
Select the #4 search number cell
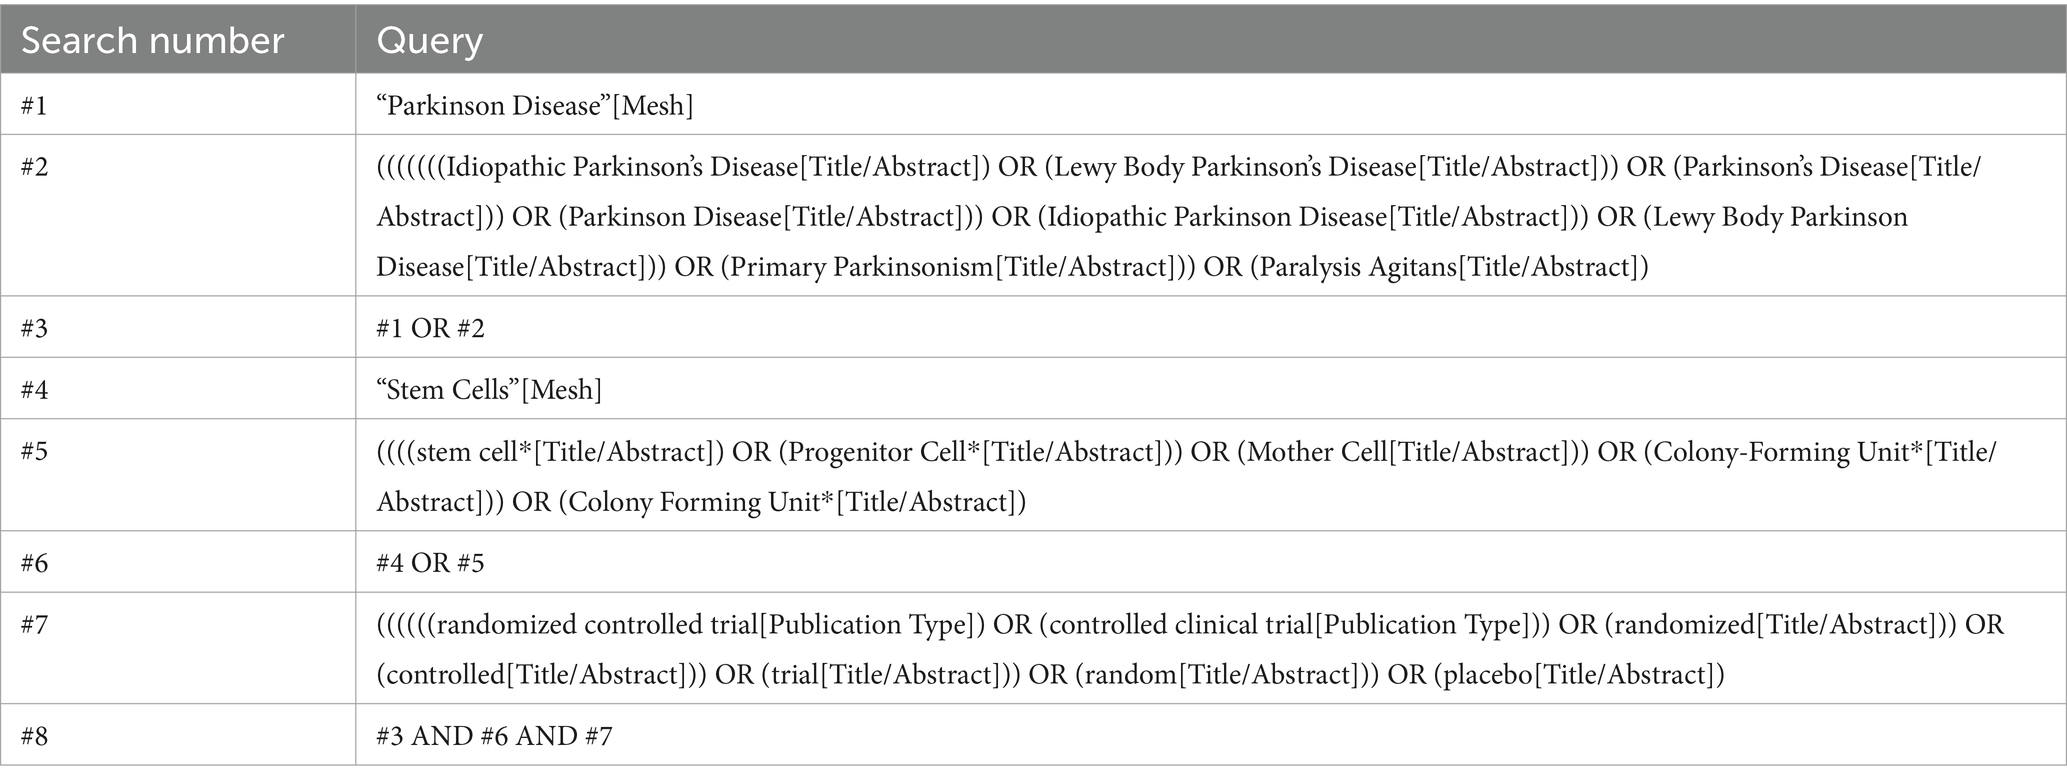point(34,390)
